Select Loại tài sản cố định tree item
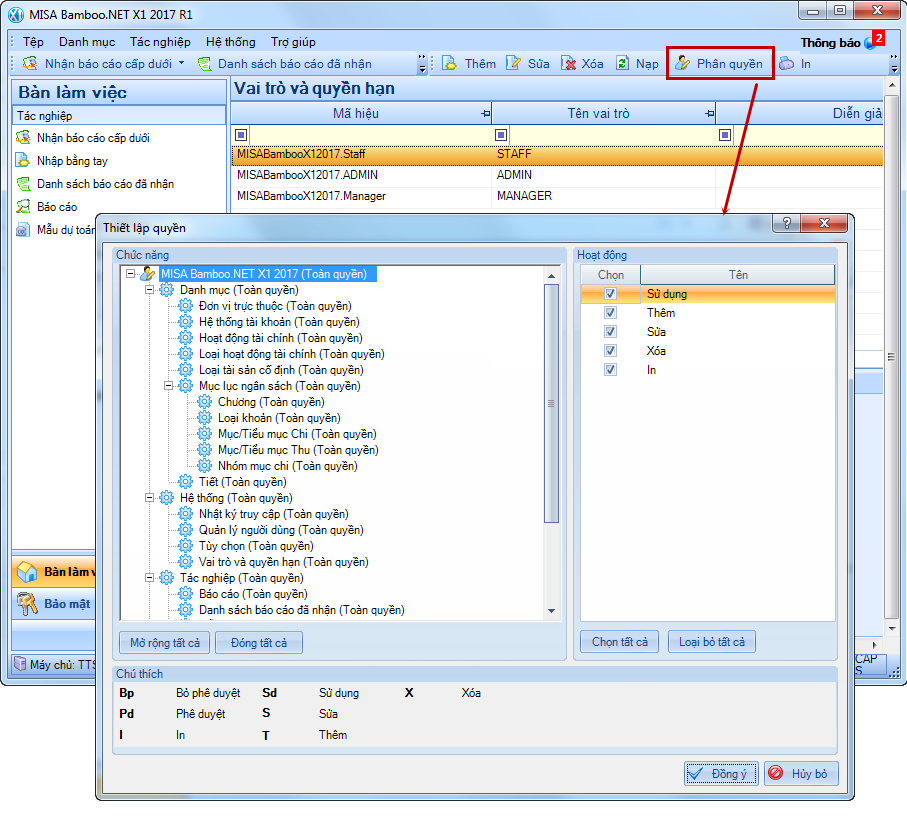The image size is (907, 817). [281, 370]
